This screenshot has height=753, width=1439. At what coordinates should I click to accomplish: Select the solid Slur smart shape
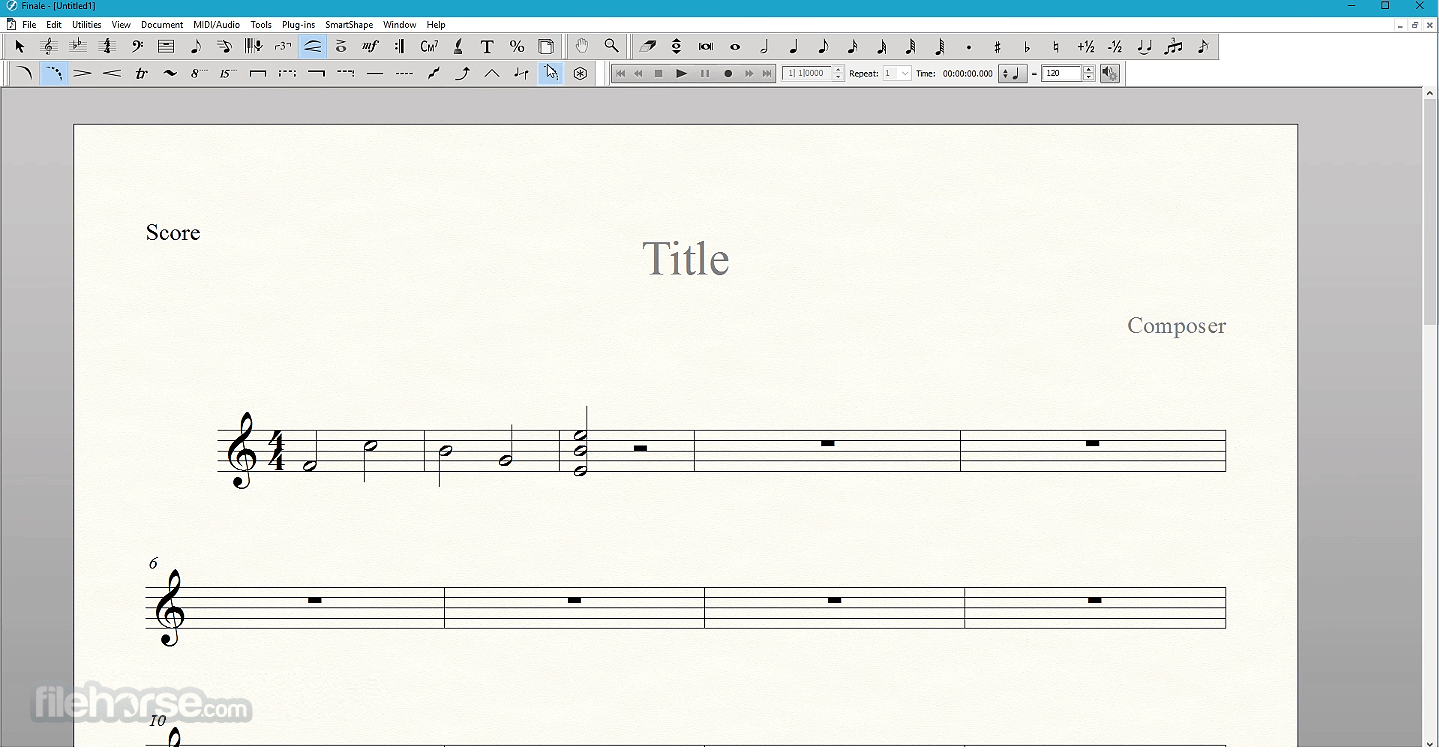pyautogui.click(x=25, y=73)
